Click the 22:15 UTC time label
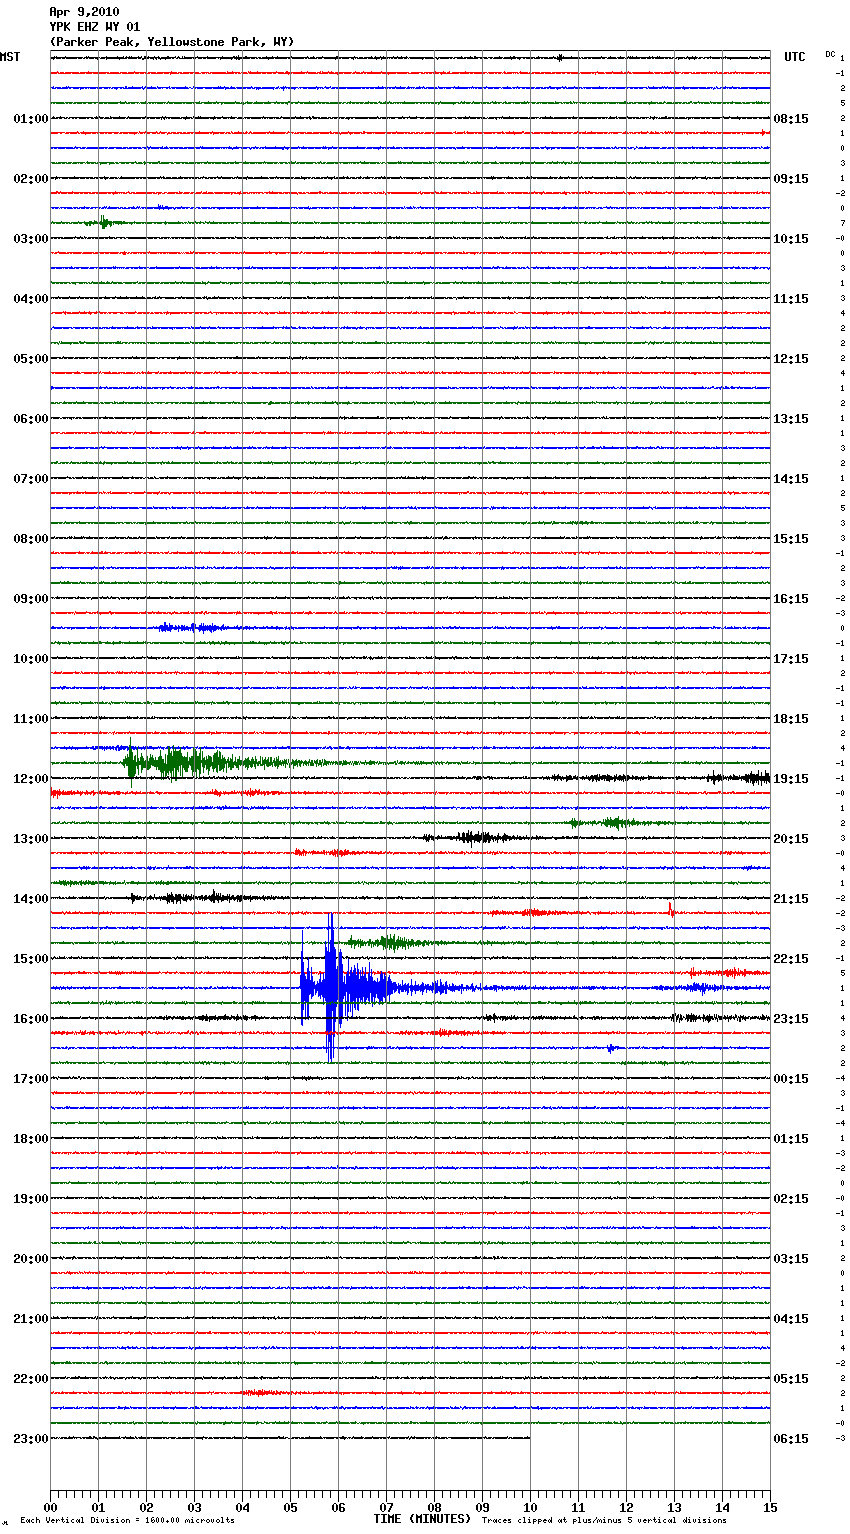The width and height of the screenshot is (850, 1534). click(791, 959)
